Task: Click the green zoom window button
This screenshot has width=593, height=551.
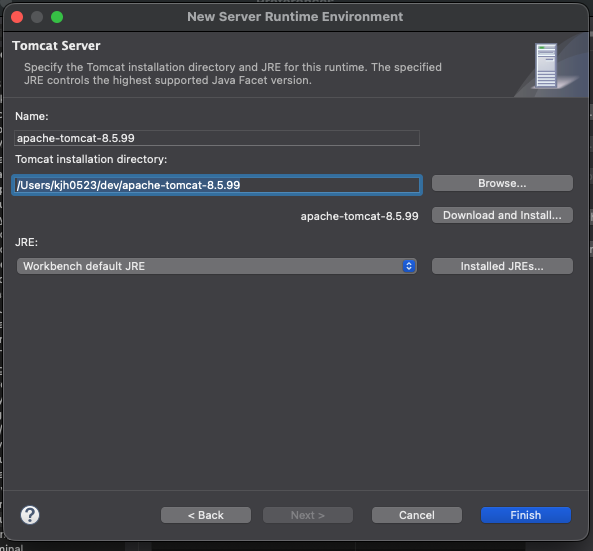Action: pos(57,17)
